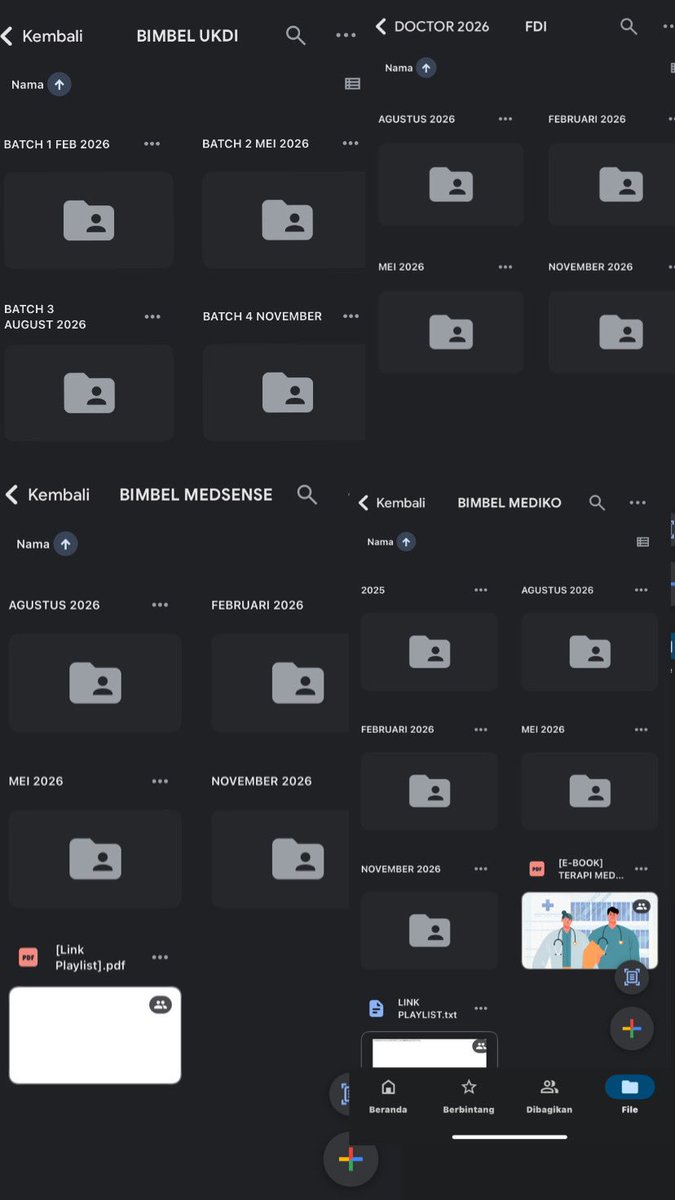This screenshot has width=675, height=1200.
Task: Open options for BATCH 1 FEB 2026
Action: pos(152,144)
